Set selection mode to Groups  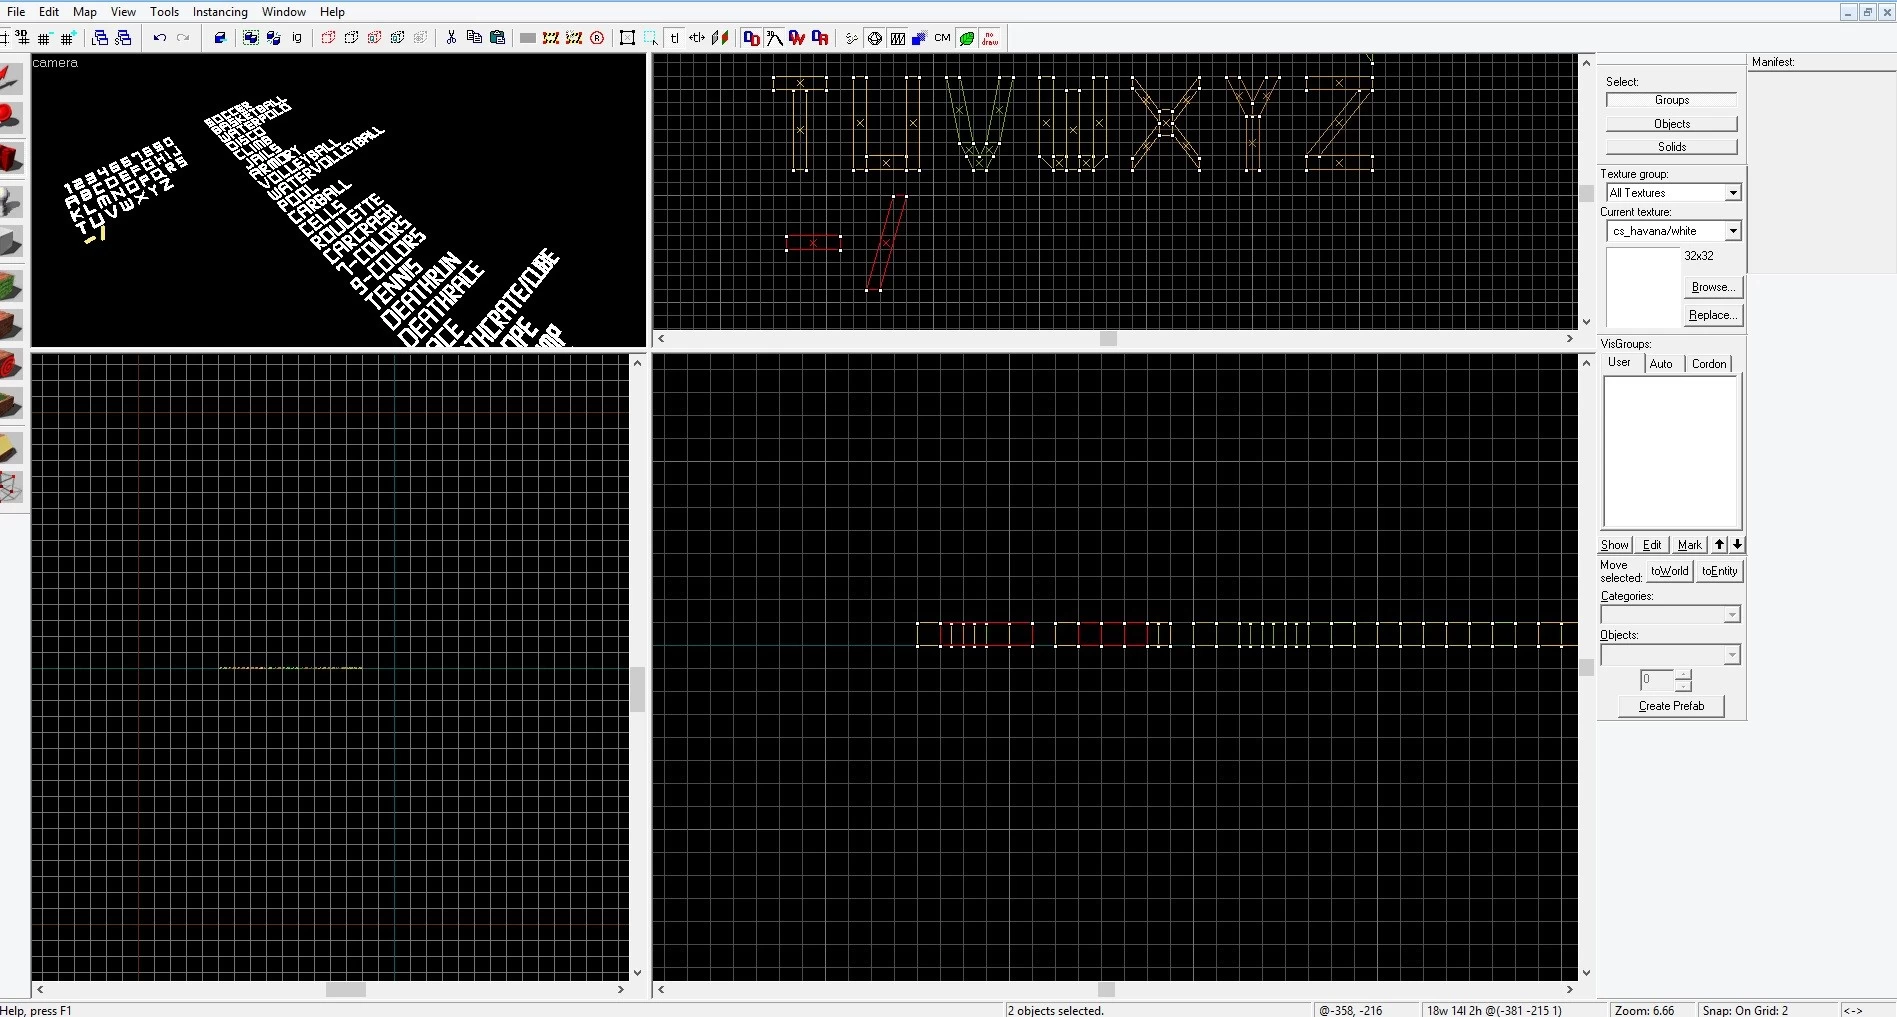pos(1672,100)
